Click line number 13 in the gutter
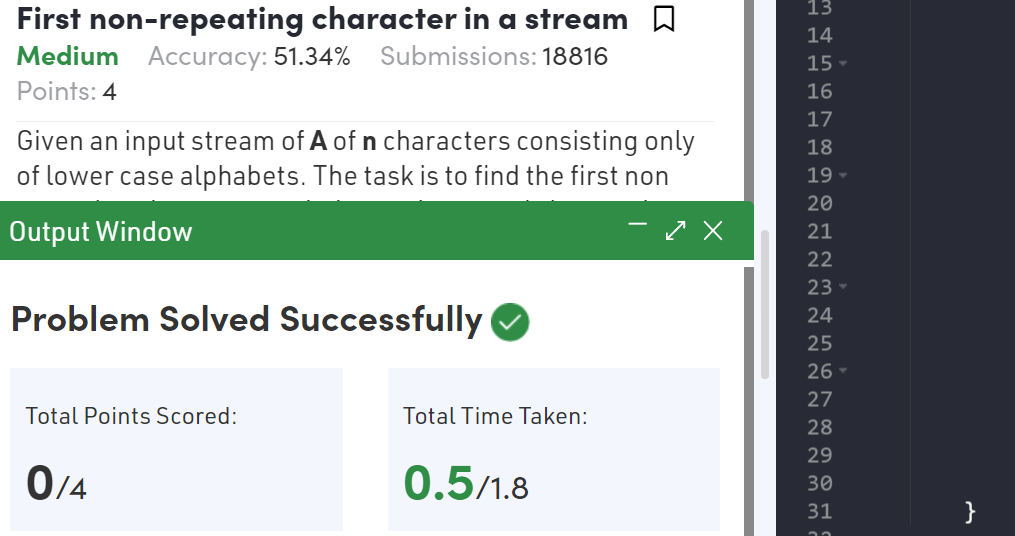Screen dimensions: 1015x536 pyautogui.click(x=820, y=8)
